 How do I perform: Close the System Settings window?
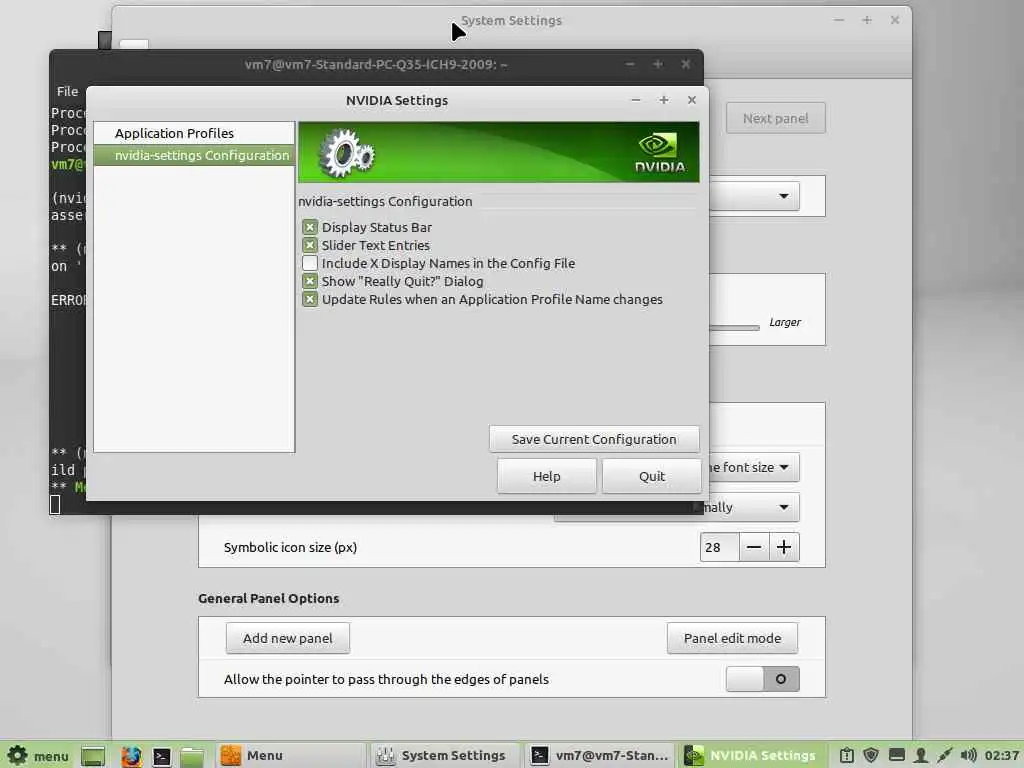tap(895, 20)
